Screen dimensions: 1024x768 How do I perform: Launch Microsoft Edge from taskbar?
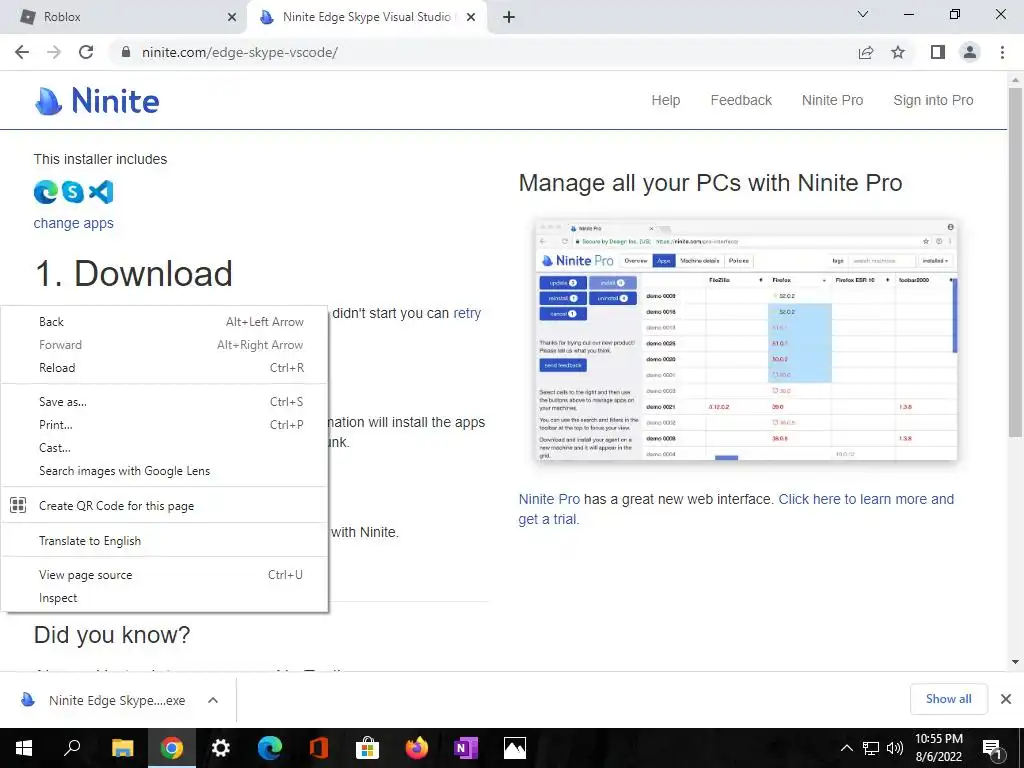coord(270,748)
